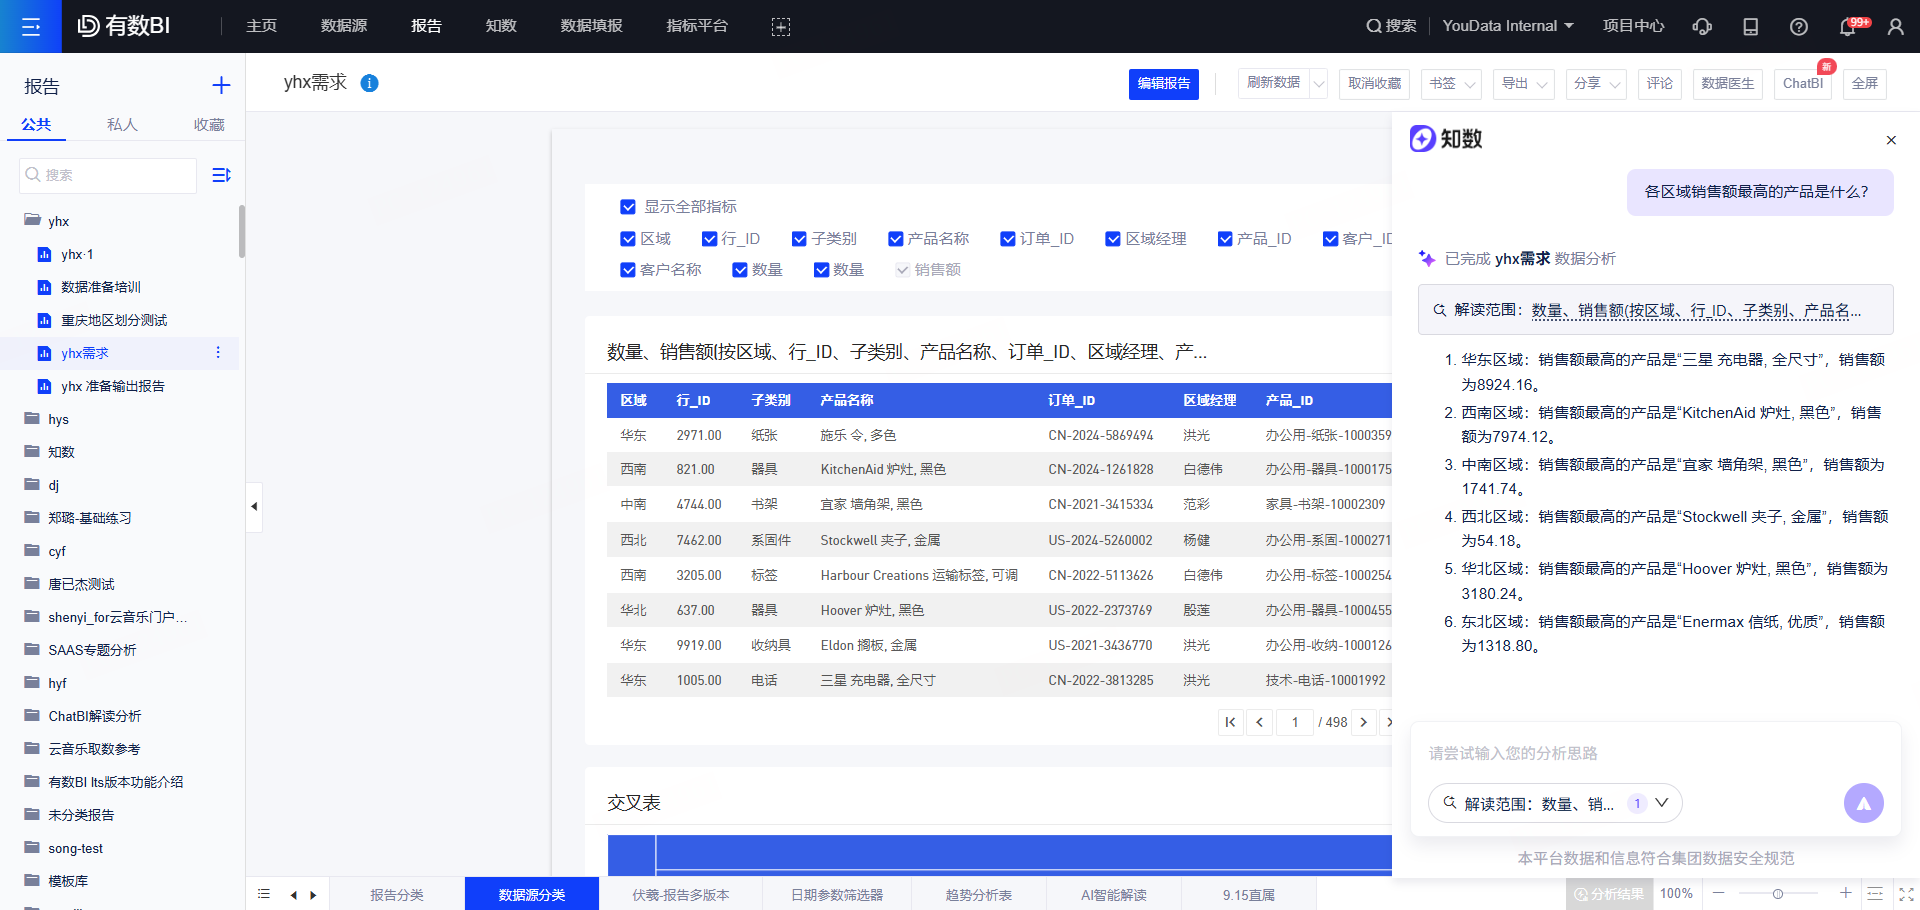Screen dimensions: 1920x910
Task: Adjust the zoom slider in status bar
Action: click(1778, 894)
